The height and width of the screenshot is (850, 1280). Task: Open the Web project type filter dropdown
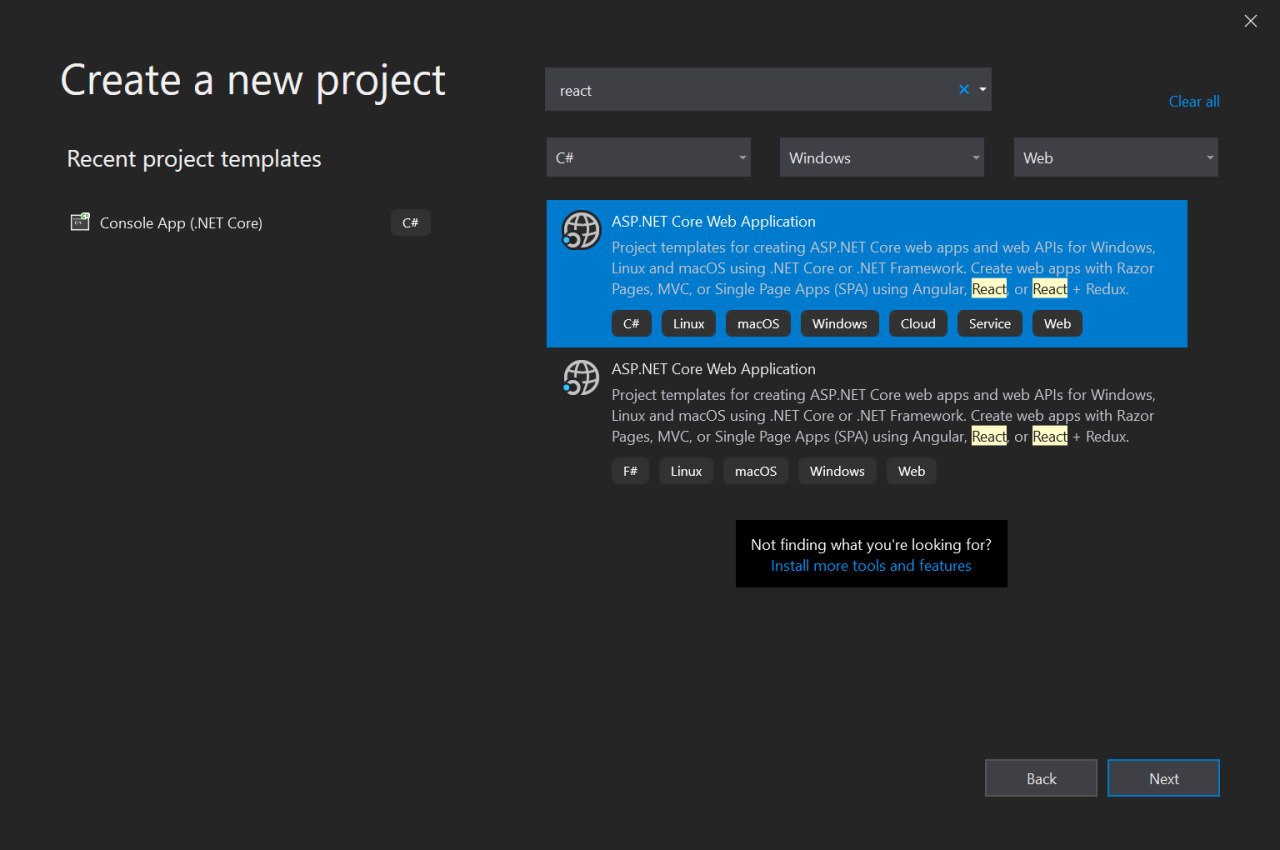click(1116, 157)
